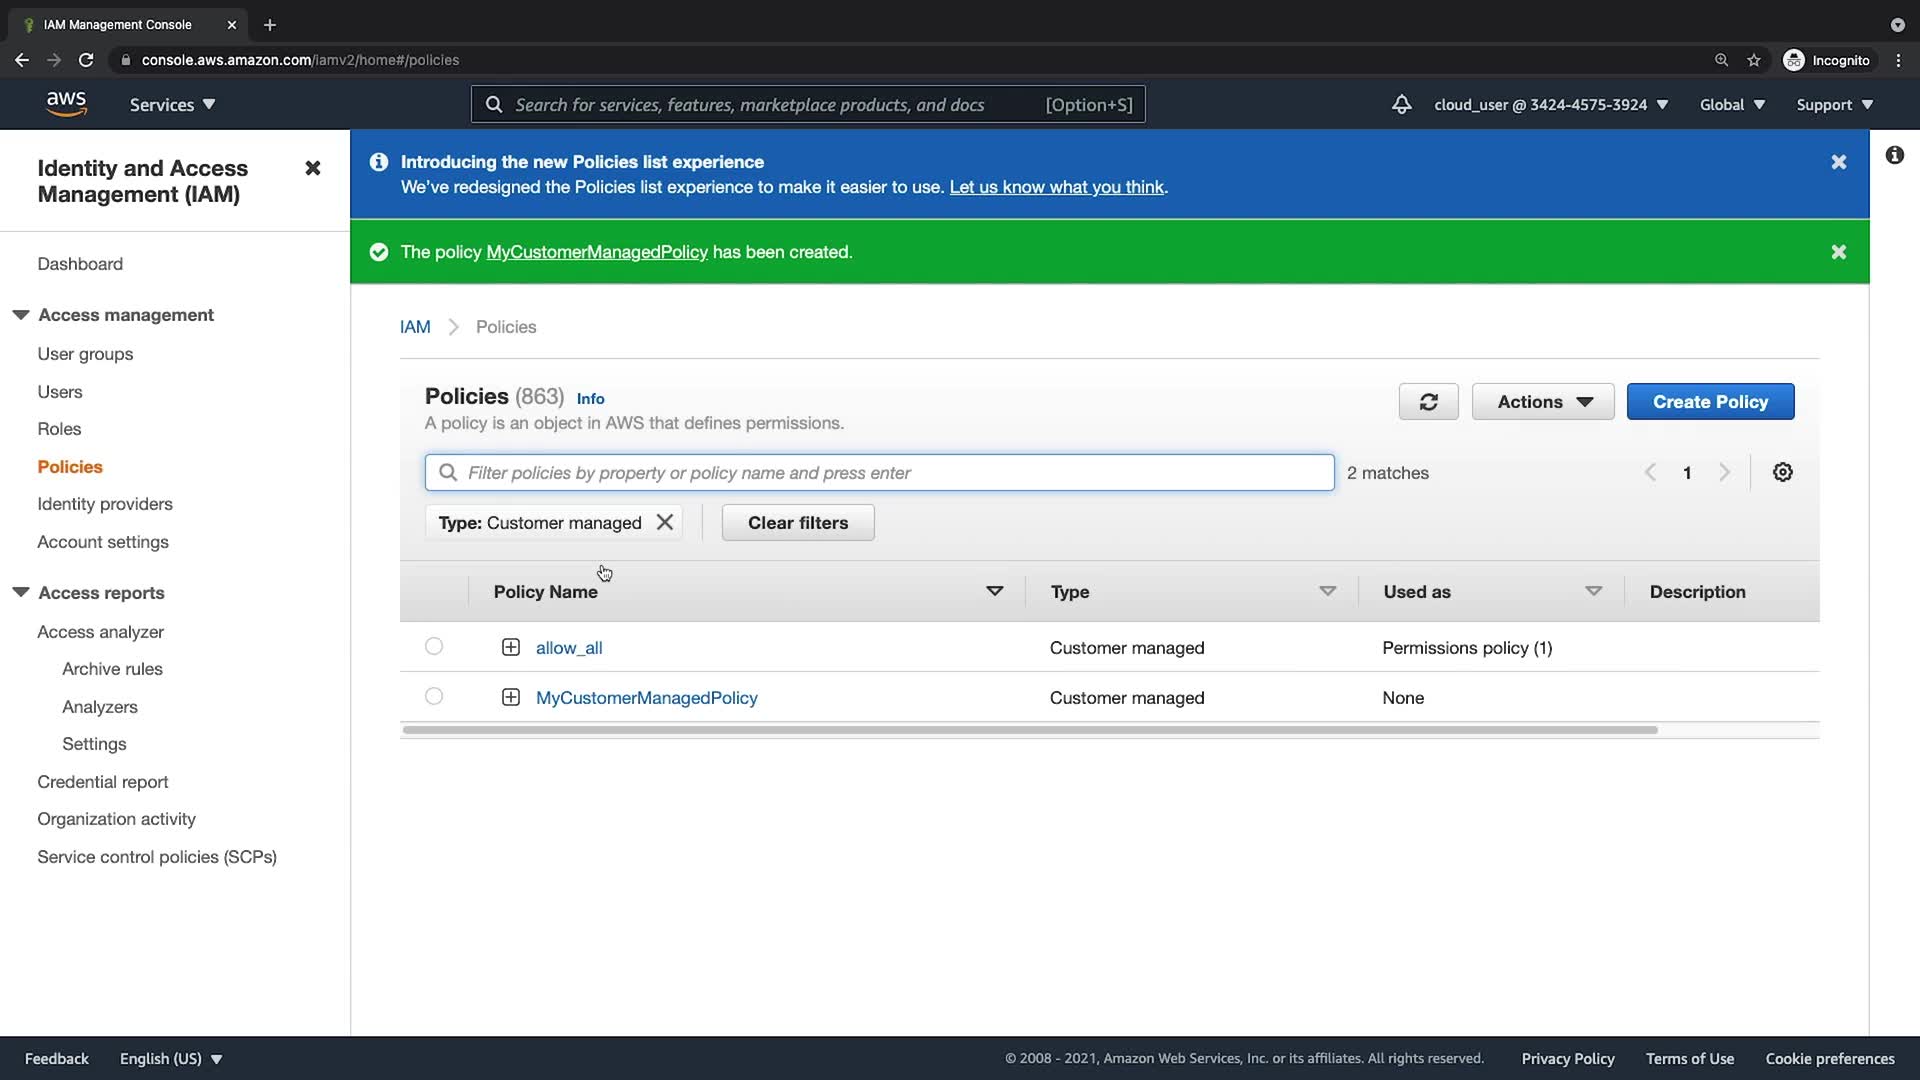Bookmark this page with star icon

(x=1753, y=60)
